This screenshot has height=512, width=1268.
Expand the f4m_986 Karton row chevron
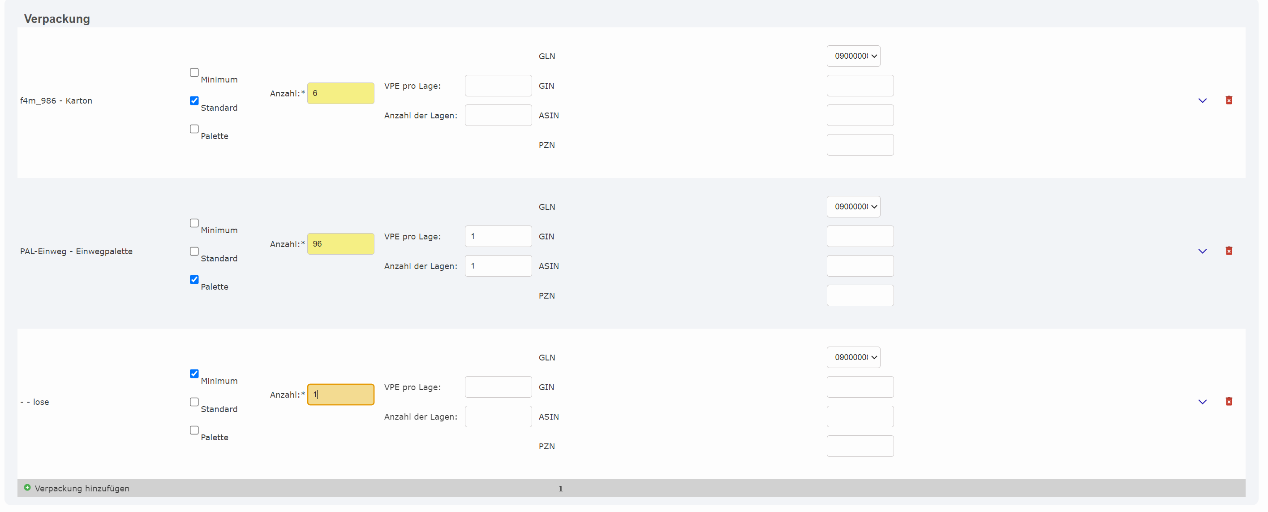pyautogui.click(x=1202, y=100)
